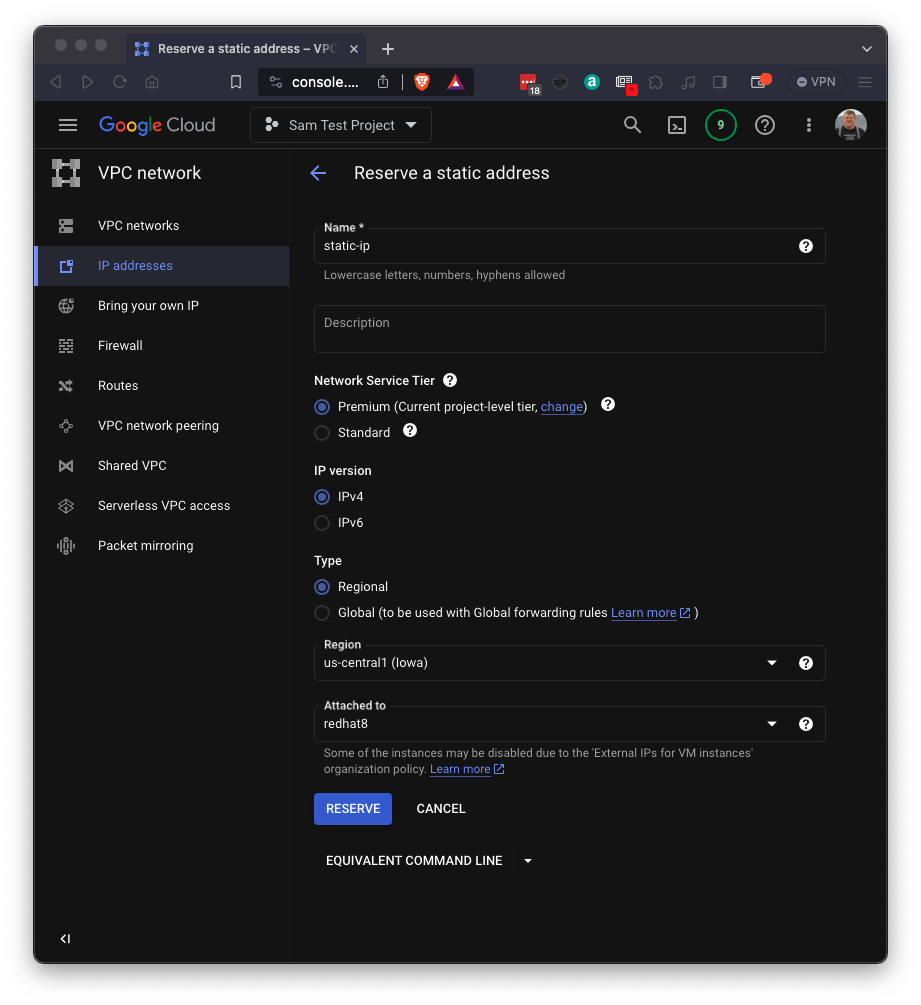
Task: Click the RESERVE button
Action: click(x=353, y=809)
